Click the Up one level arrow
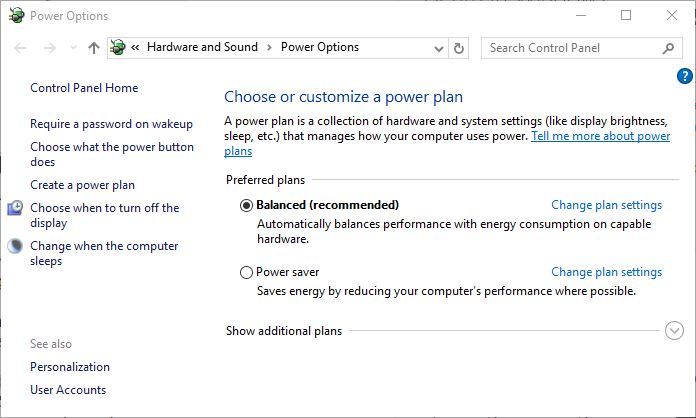The width and height of the screenshot is (696, 418). coord(94,48)
